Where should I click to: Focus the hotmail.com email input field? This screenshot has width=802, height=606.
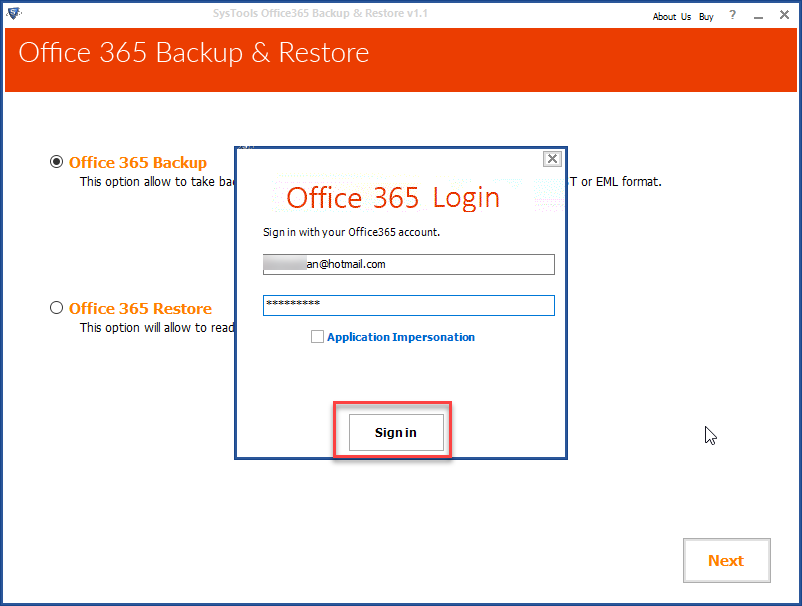coord(409,264)
